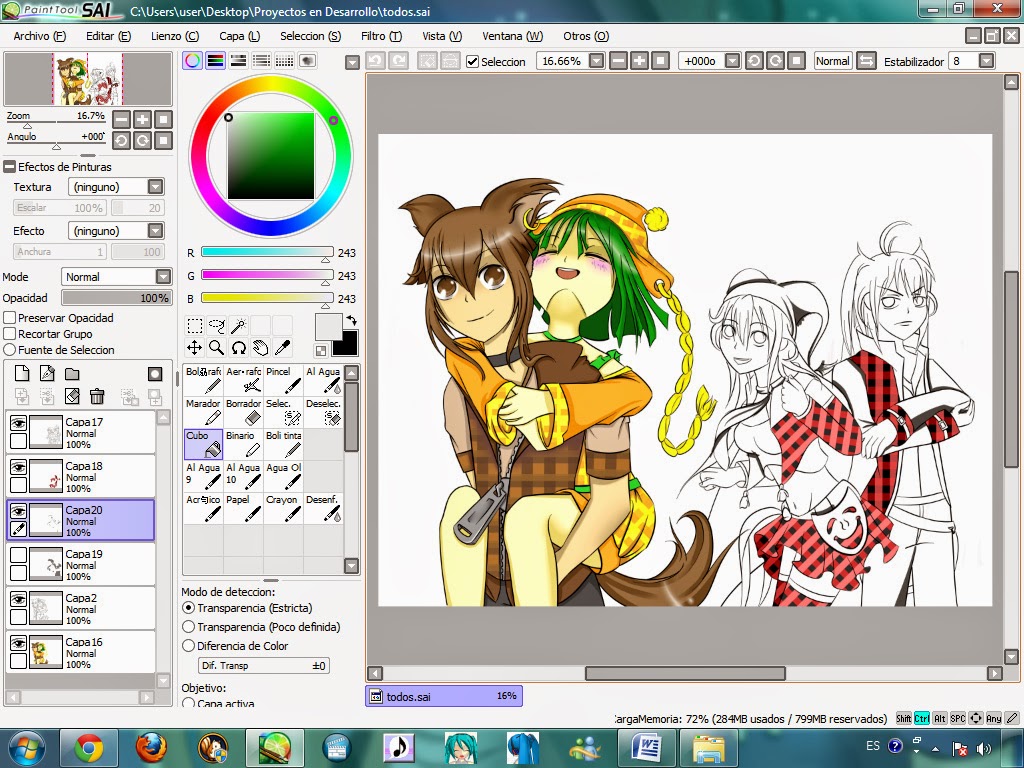Select the Capa2 layer row
1024x768 pixels.
tap(80, 609)
